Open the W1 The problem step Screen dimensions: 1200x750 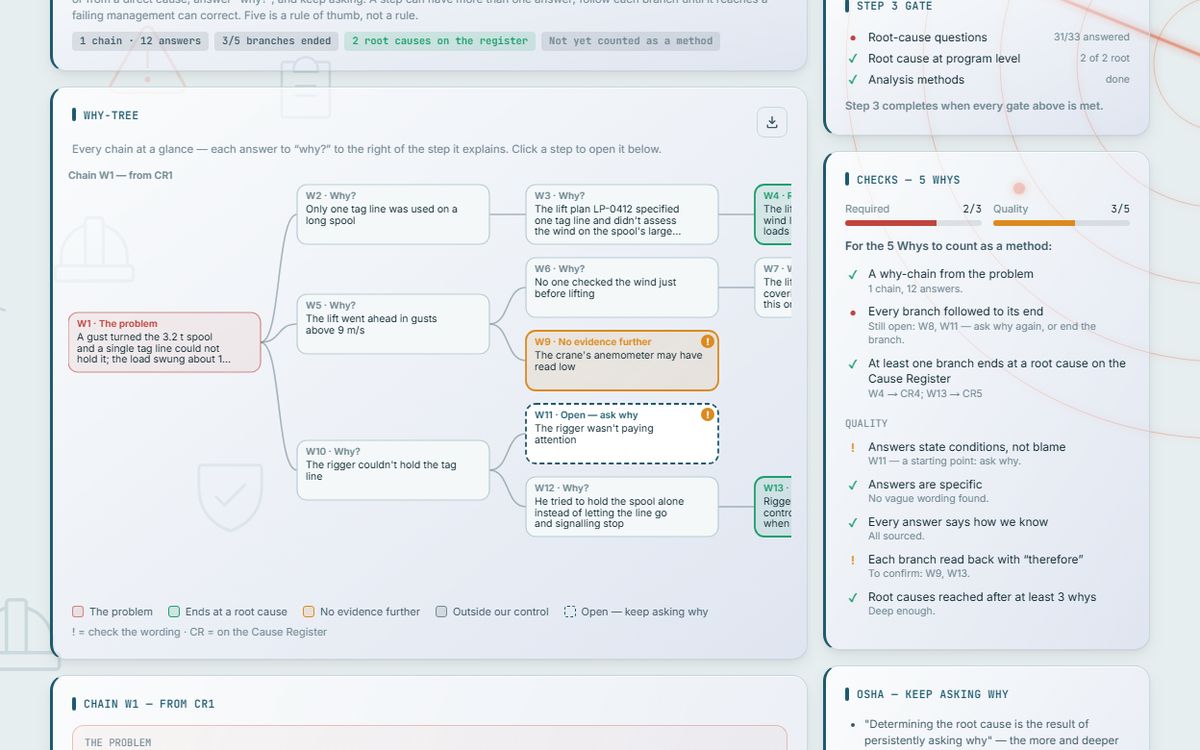(164, 342)
